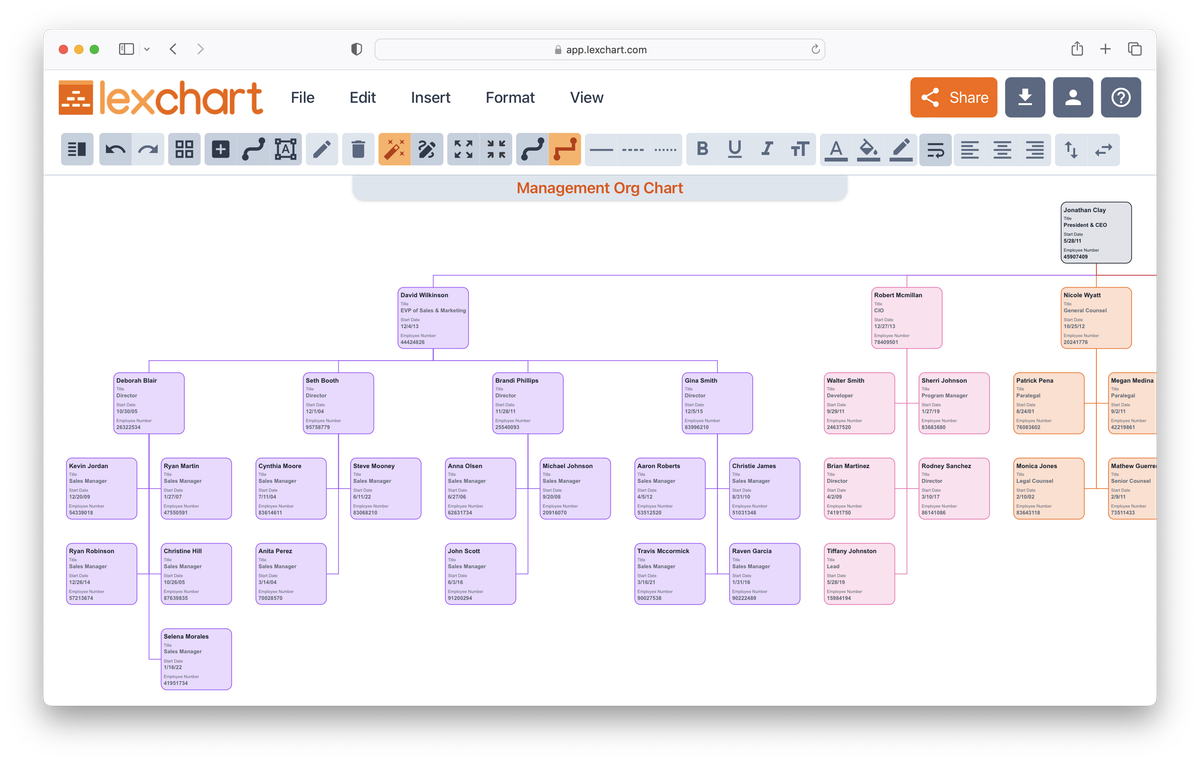Select the Nicole Wyatt General Counsel box

[x=1096, y=318]
